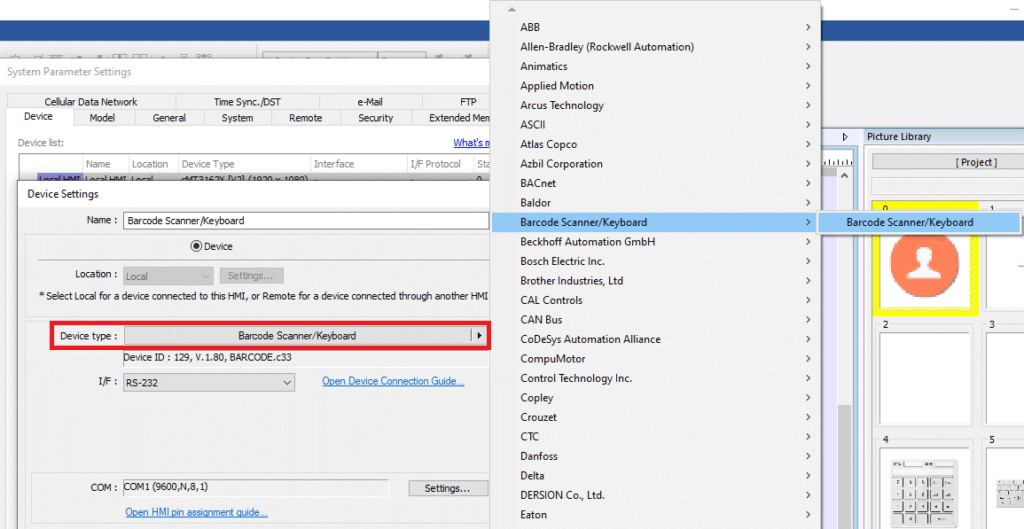This screenshot has height=529, width=1024.
Task: Switch to the General tab
Action: [169, 118]
